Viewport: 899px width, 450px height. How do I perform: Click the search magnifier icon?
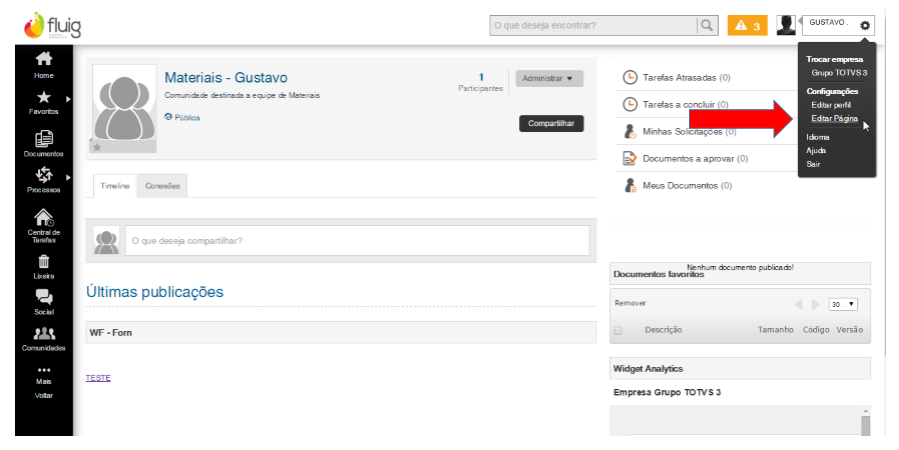tap(707, 25)
